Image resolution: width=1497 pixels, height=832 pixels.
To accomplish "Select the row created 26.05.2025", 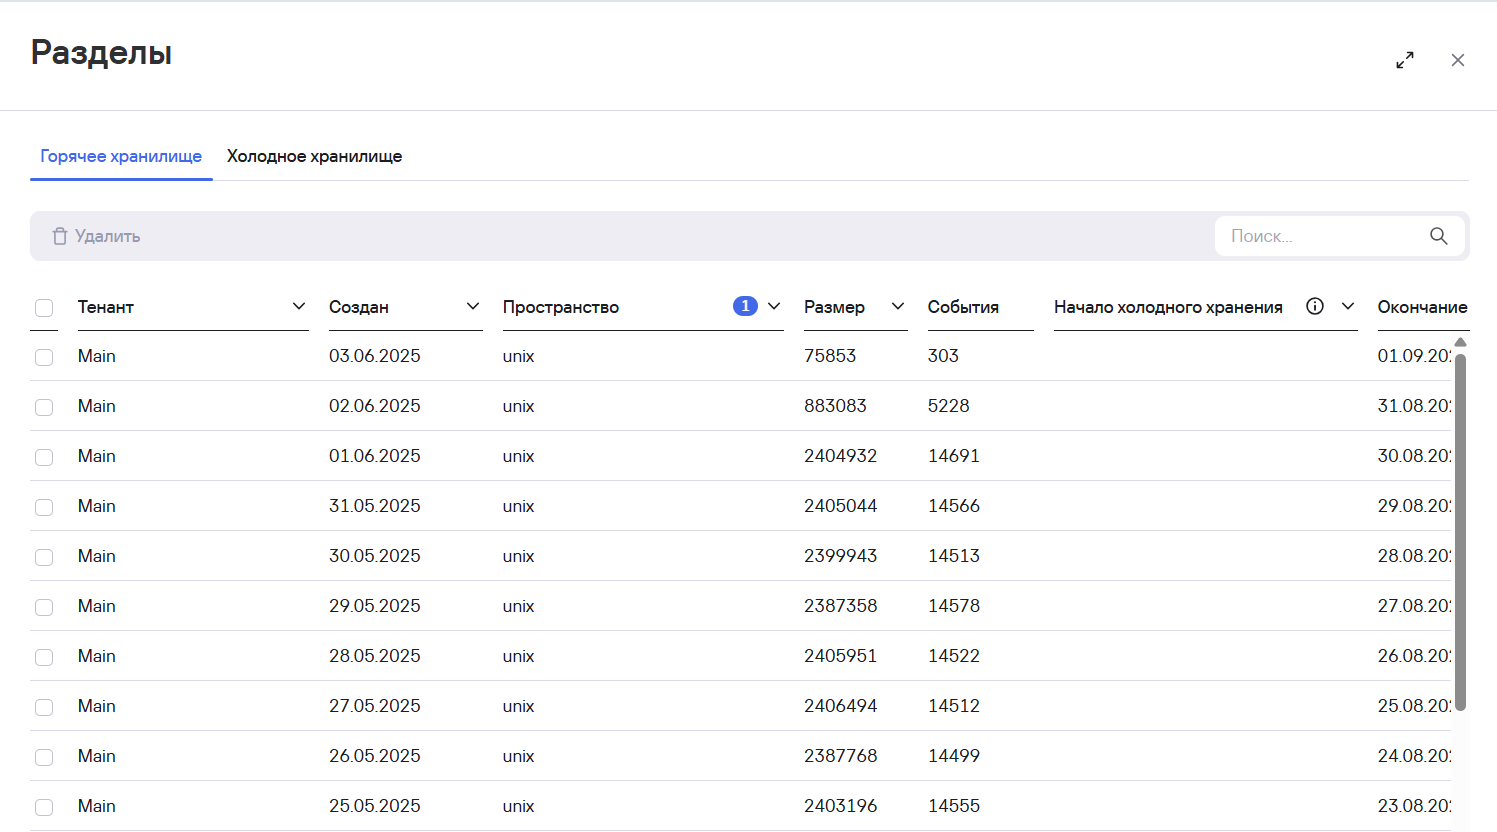I will click(x=44, y=757).
